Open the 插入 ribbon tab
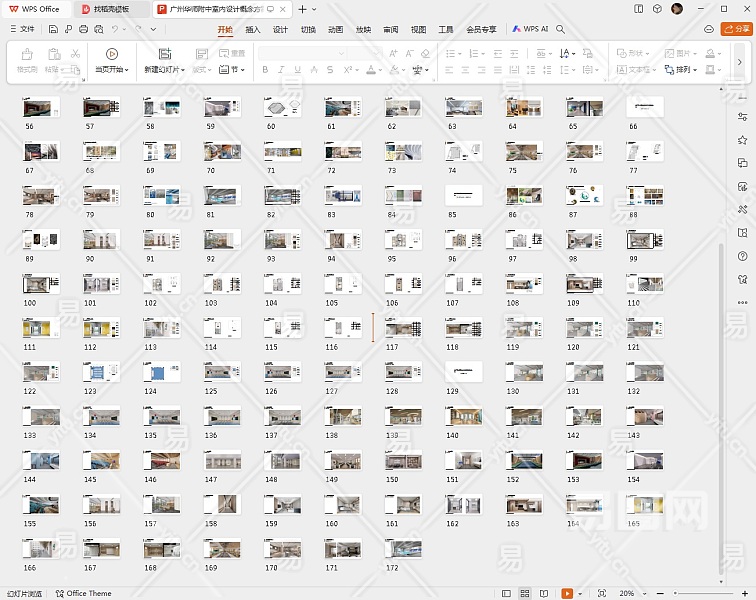The height and width of the screenshot is (600, 756). (x=253, y=29)
